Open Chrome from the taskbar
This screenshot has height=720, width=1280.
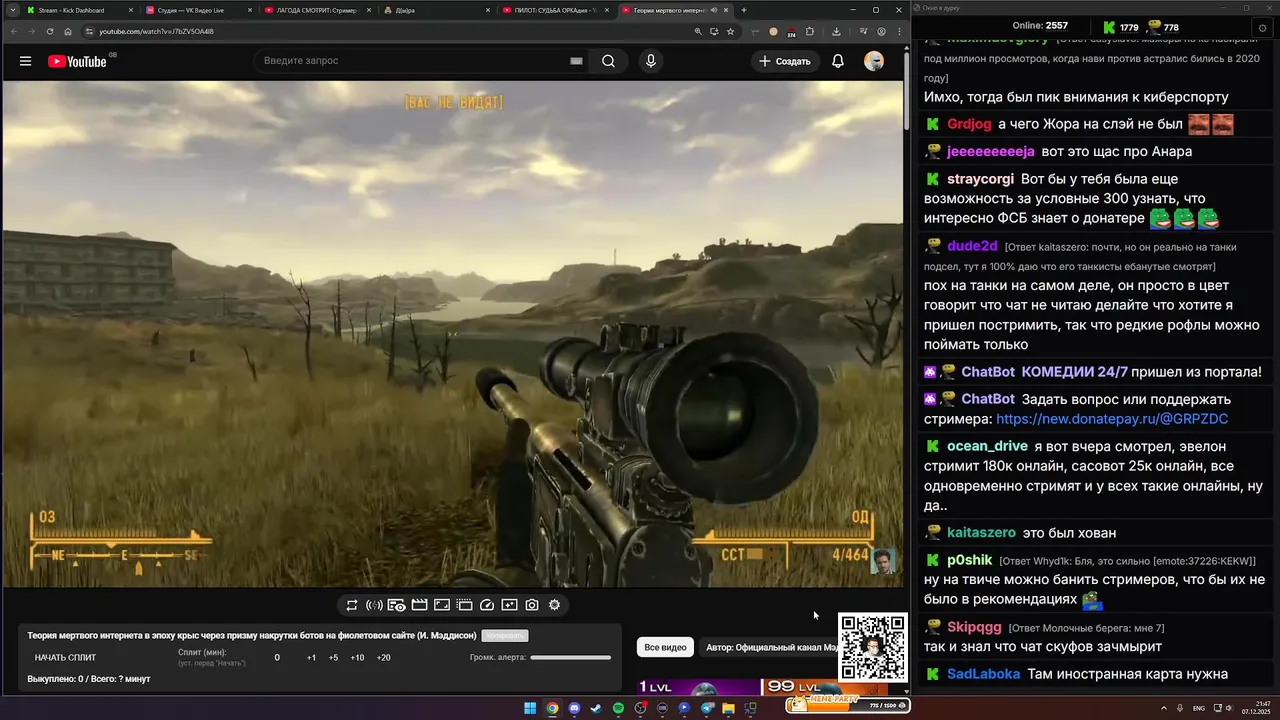[x=552, y=708]
